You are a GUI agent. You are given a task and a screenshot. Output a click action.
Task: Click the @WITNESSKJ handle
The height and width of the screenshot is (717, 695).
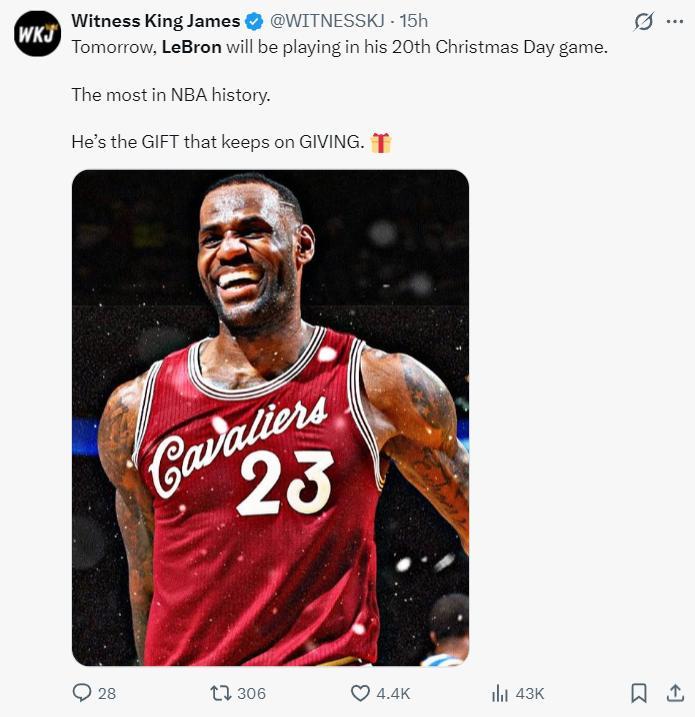(328, 21)
